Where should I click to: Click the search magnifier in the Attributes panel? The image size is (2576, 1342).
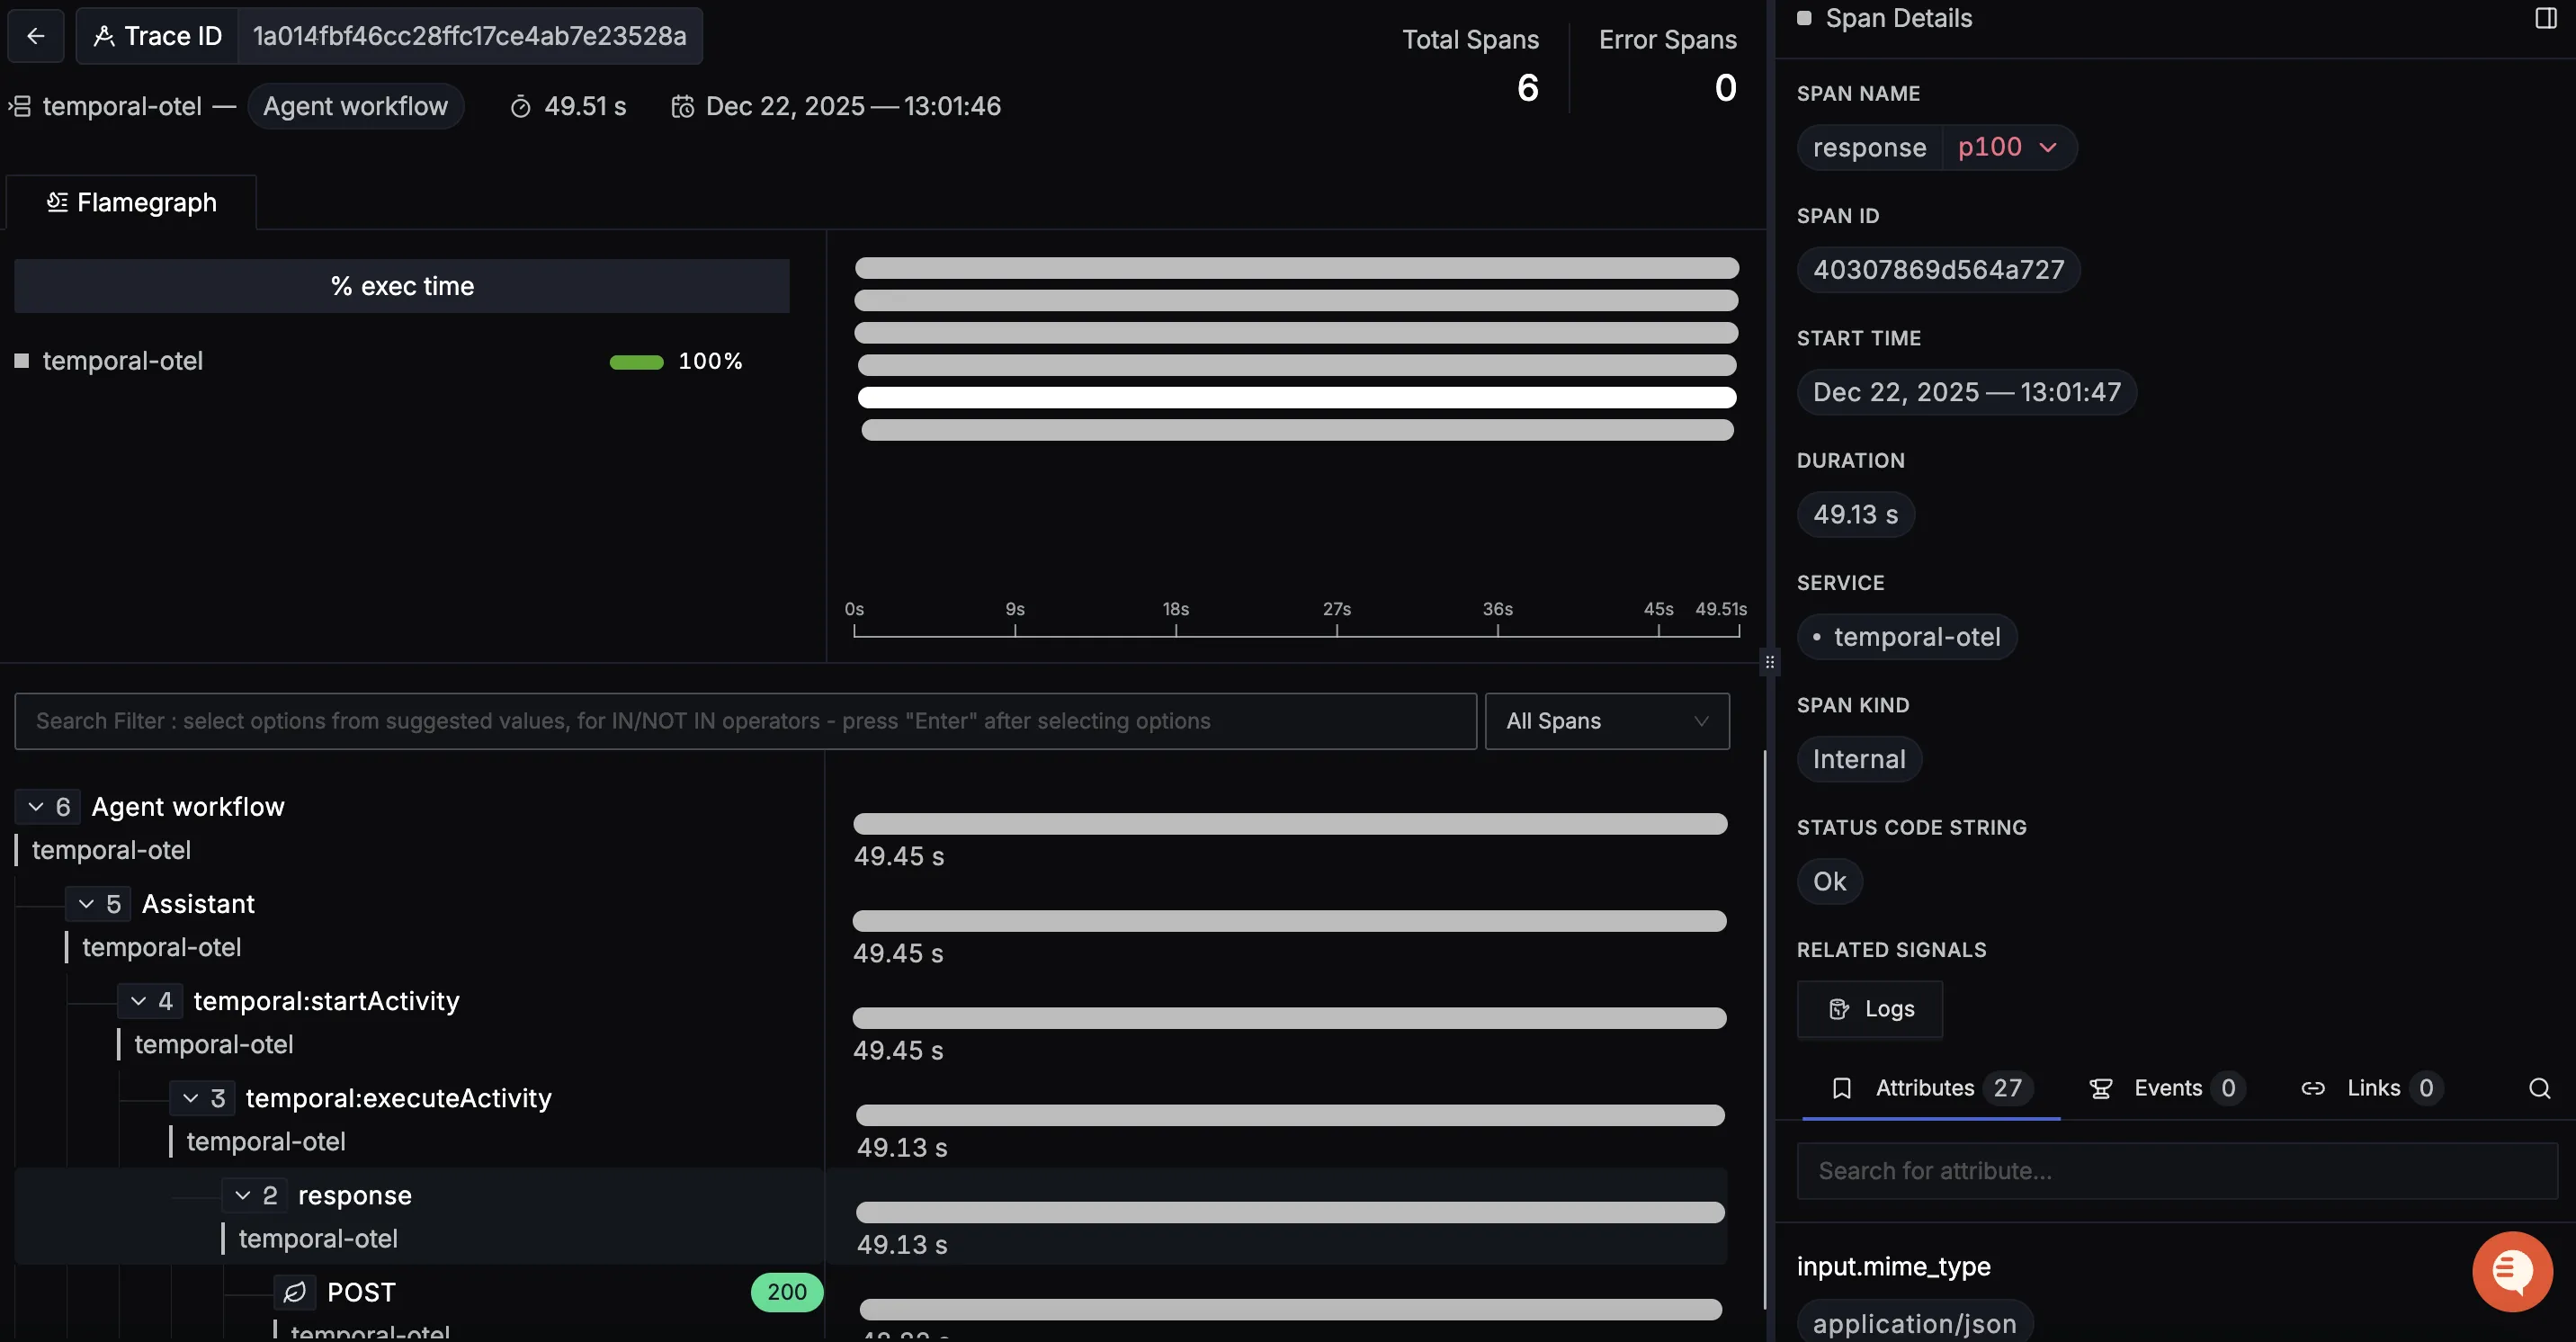pos(2539,1089)
